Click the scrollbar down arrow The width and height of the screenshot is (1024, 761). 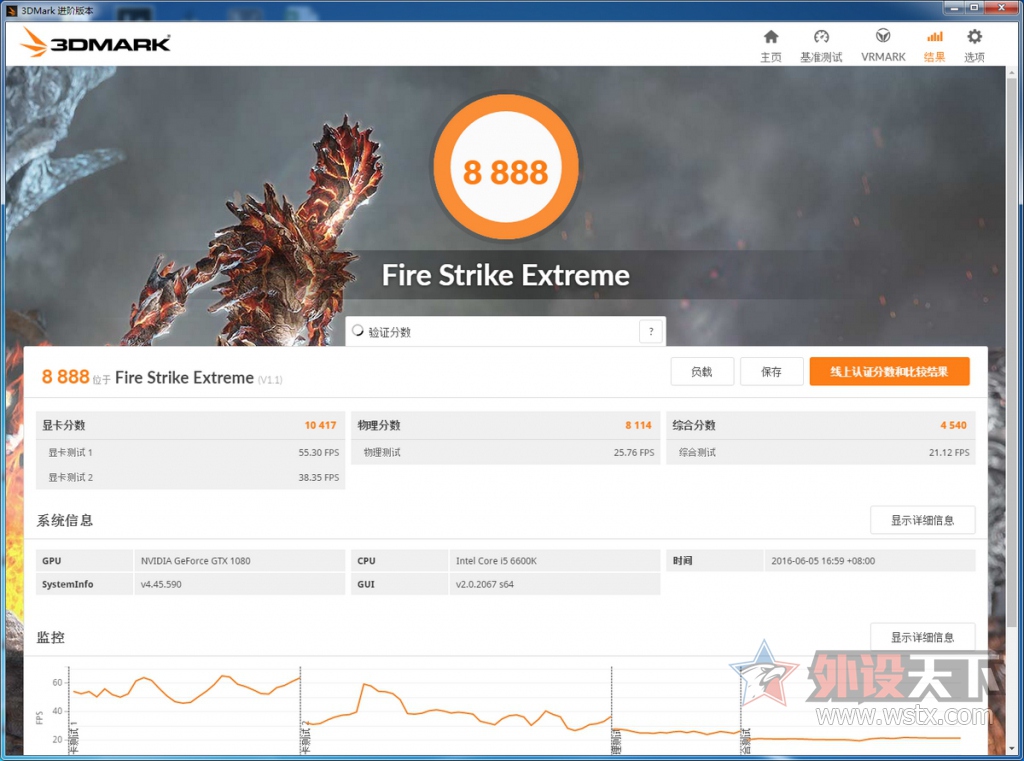point(1012,749)
